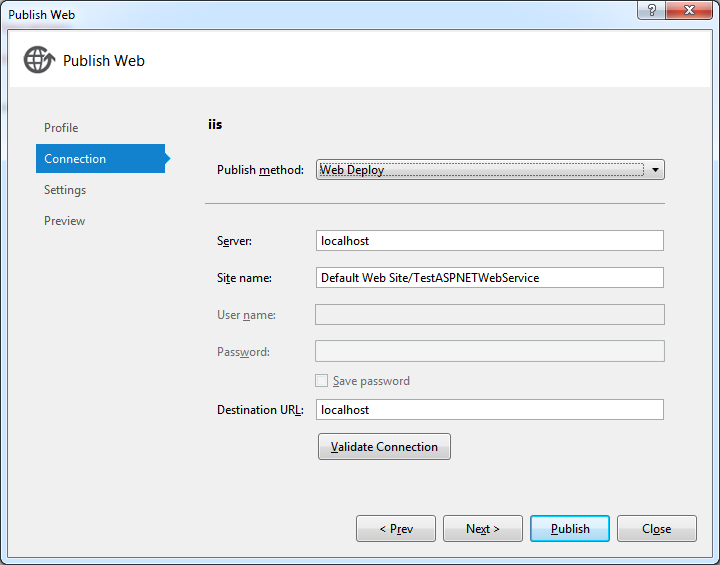Close the Publish Web dialog with X
The image size is (720, 565).
(x=689, y=10)
